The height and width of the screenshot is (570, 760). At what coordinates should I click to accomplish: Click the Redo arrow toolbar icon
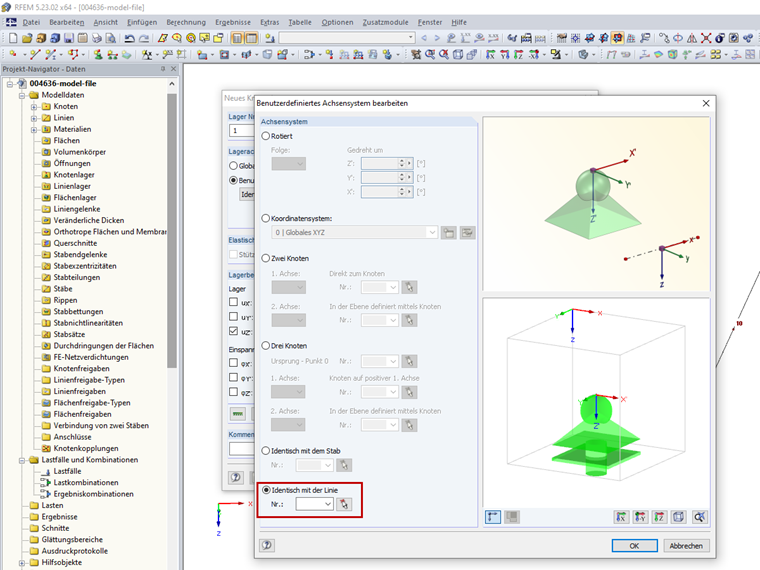pyautogui.click(x=144, y=38)
